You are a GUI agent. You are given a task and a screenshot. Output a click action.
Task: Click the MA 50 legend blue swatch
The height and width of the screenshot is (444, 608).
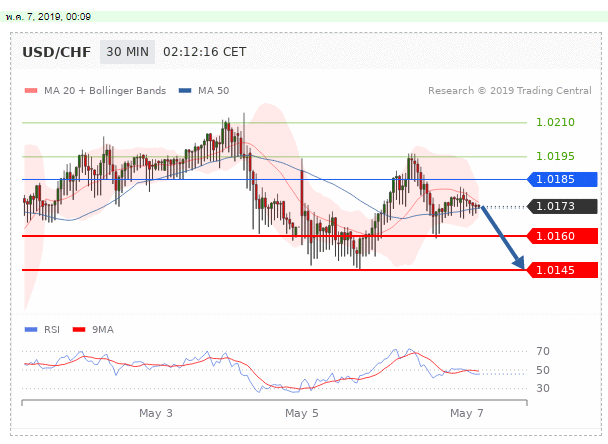[185, 91]
